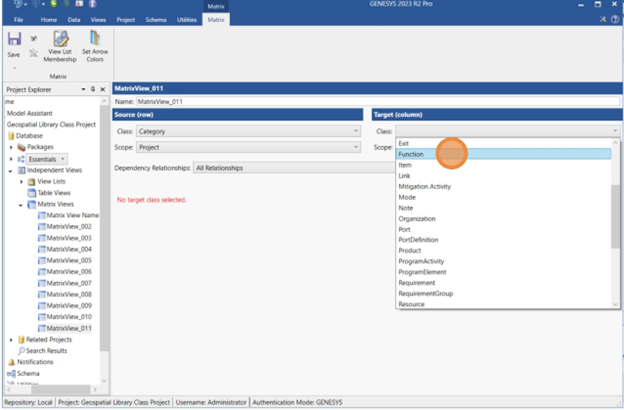Collapse the Matrix Views tree node
Screen dimensions: 624x410
pos(21,204)
